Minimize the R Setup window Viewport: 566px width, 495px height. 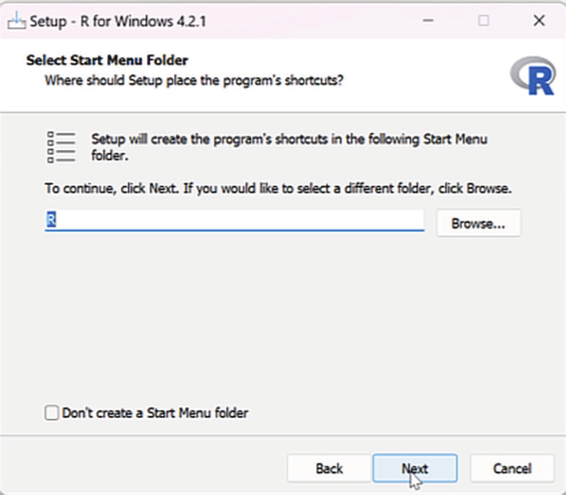428,21
